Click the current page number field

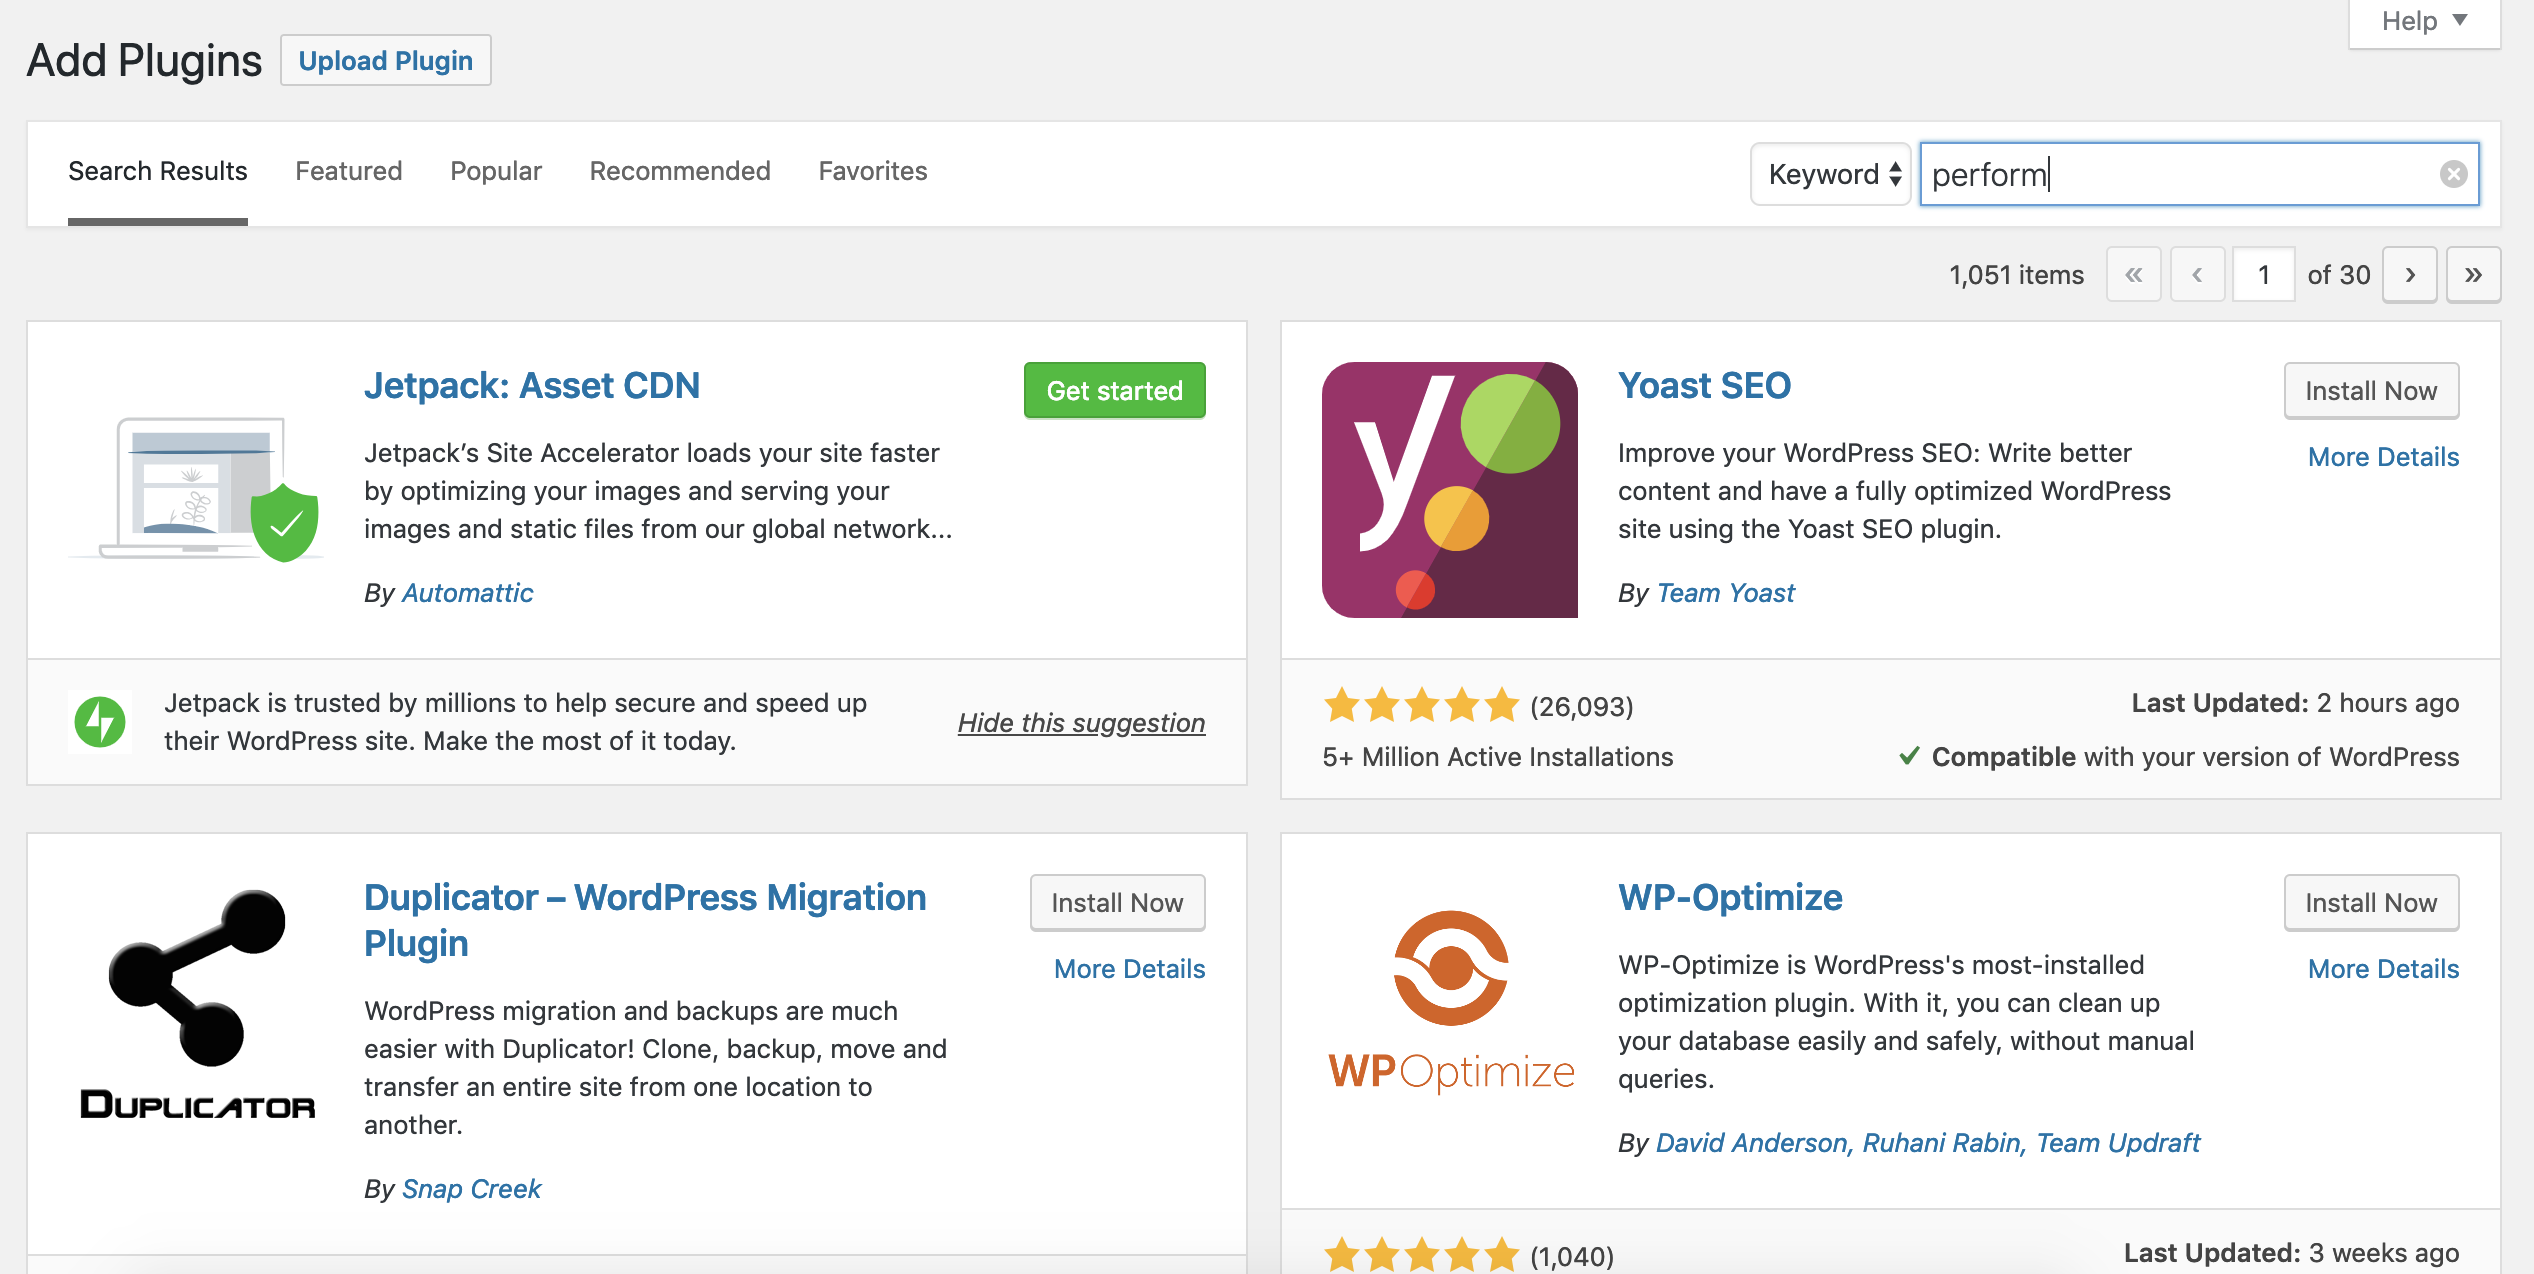point(2263,274)
